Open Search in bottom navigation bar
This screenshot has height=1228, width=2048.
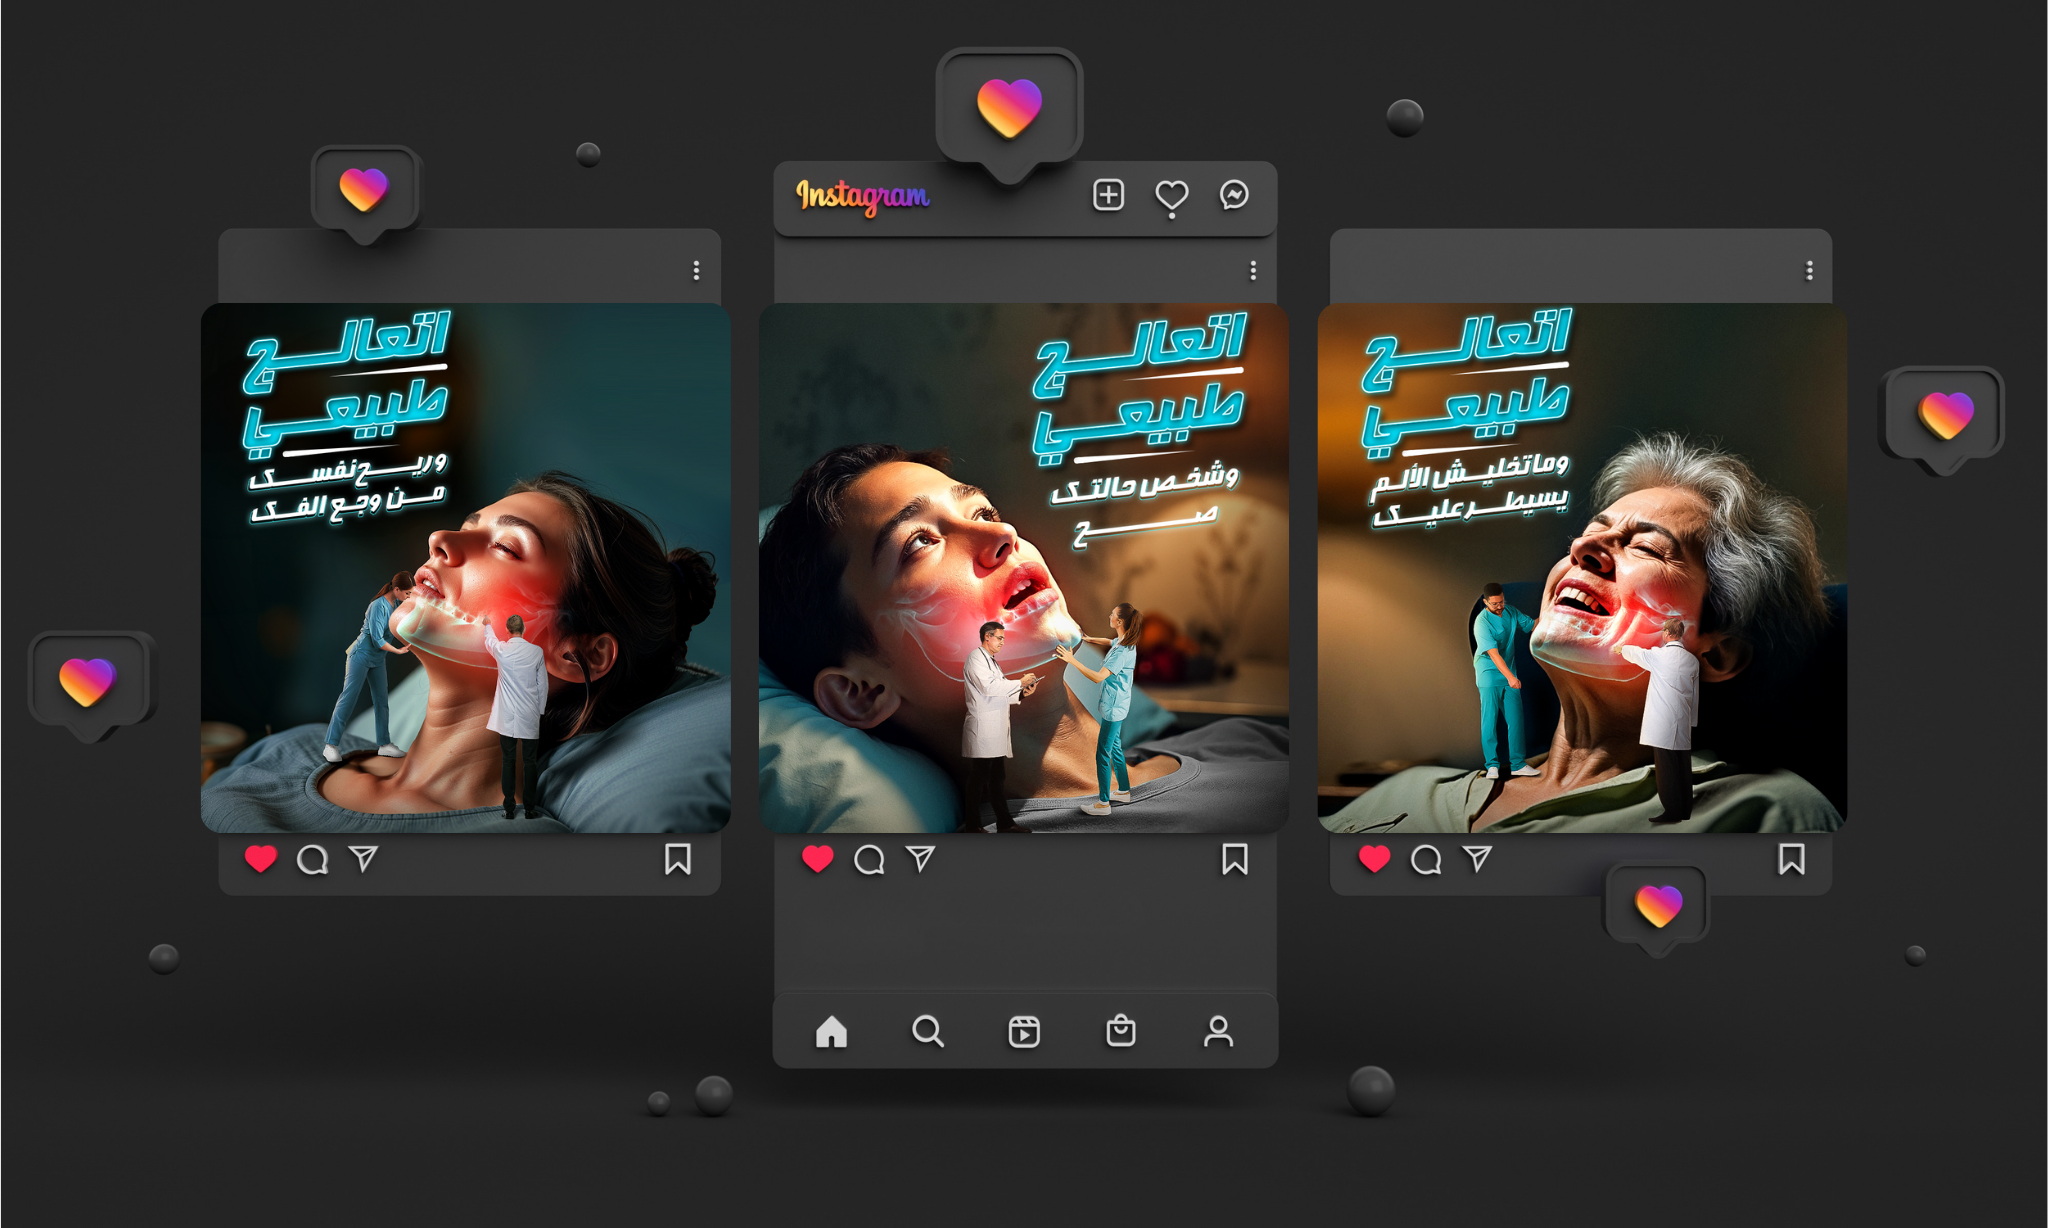tap(927, 1031)
